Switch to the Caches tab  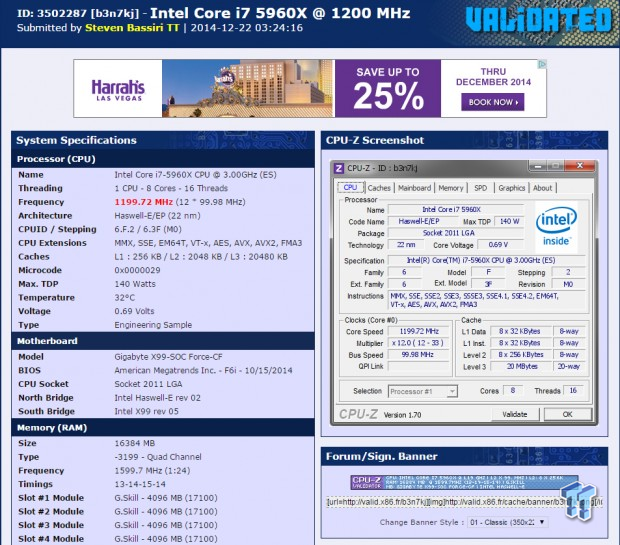point(379,188)
